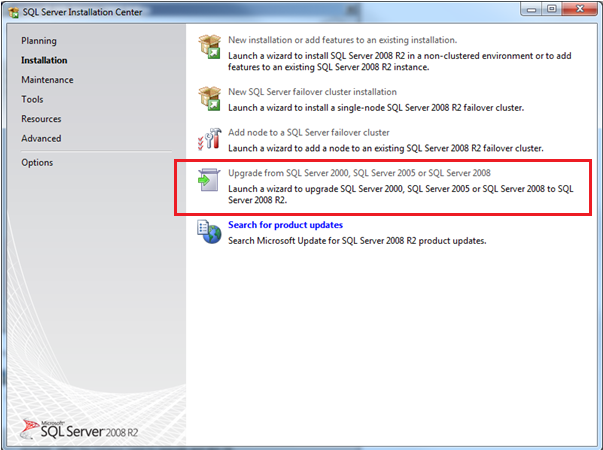603x450 pixels.
Task: Click the new installation box icon
Action: point(210,47)
